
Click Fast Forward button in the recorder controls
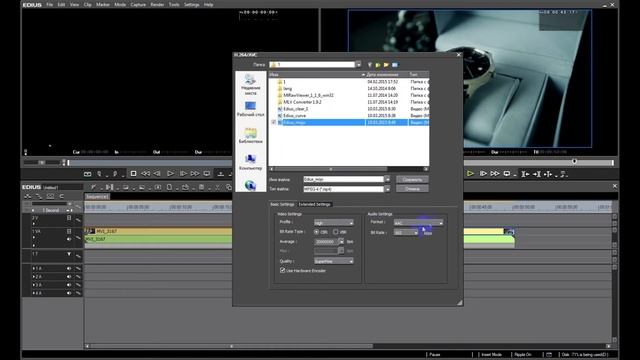tap(495, 174)
